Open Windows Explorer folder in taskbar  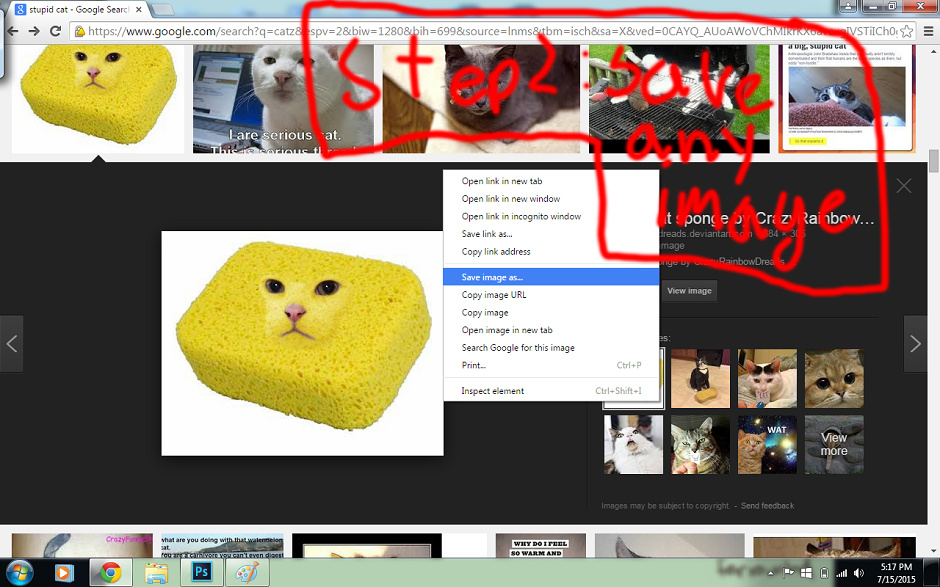coord(155,573)
